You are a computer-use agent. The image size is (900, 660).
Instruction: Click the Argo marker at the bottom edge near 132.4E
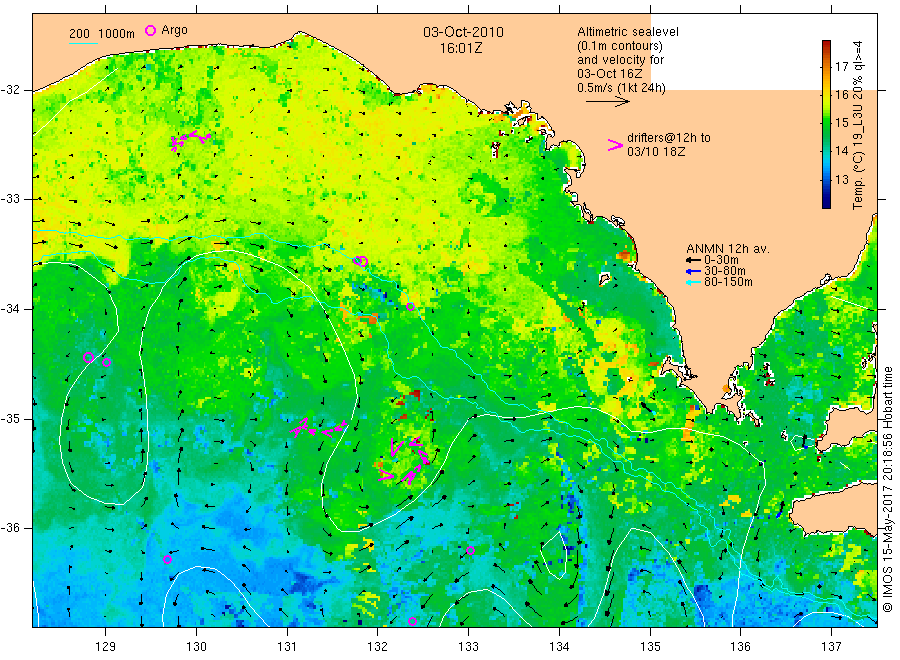(x=412, y=622)
